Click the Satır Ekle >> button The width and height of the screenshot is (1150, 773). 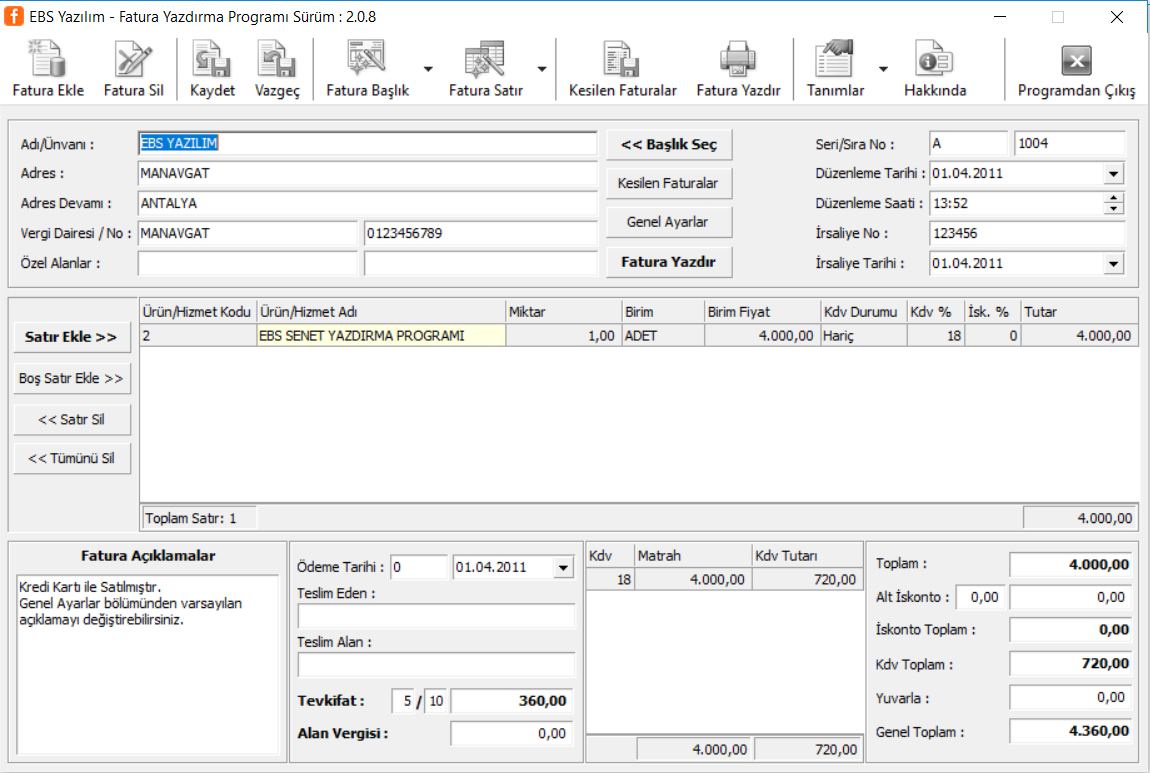click(x=71, y=337)
